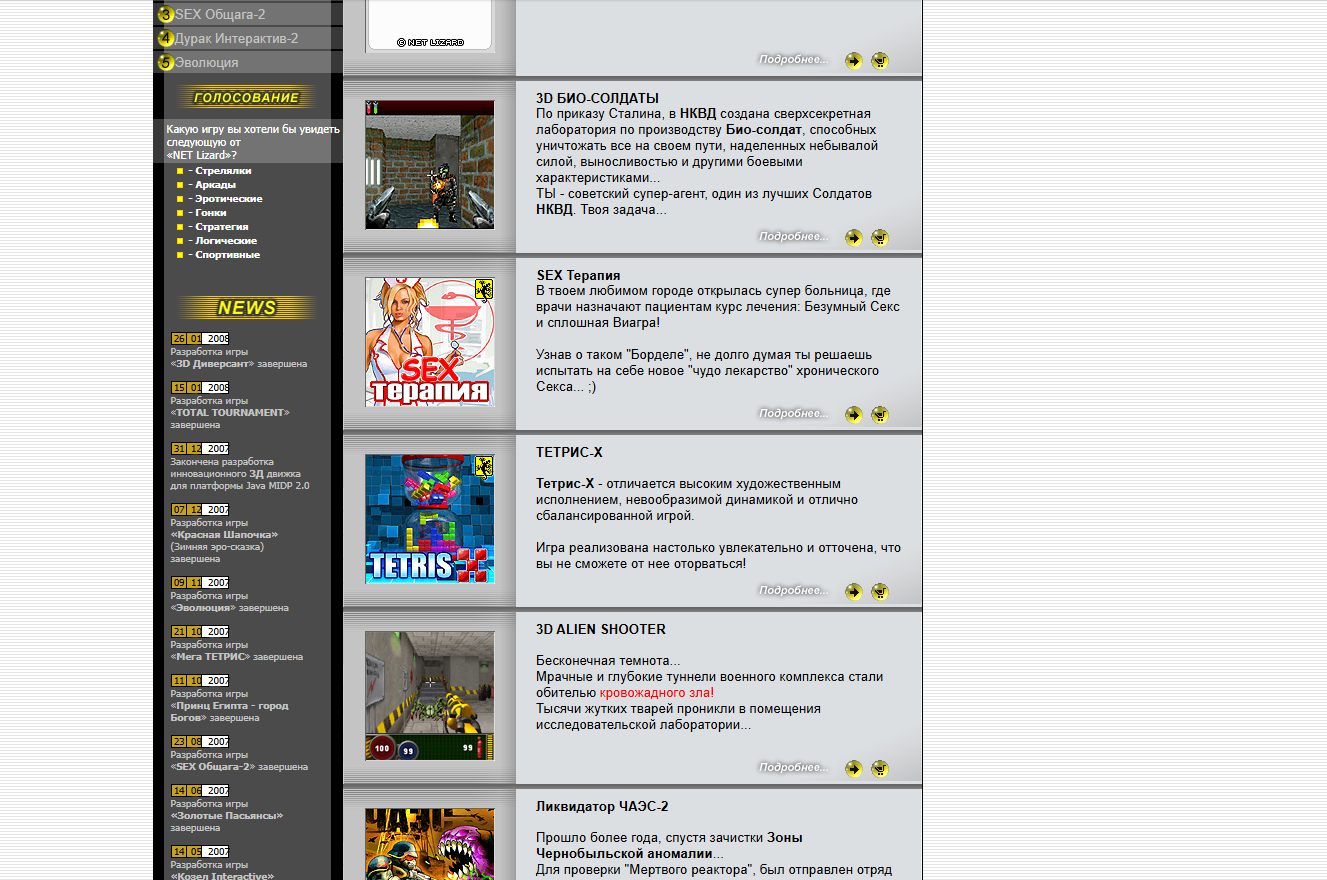
Task: Click Подробнее under 3D ALIEN SHOOTER description
Action: click(x=793, y=768)
